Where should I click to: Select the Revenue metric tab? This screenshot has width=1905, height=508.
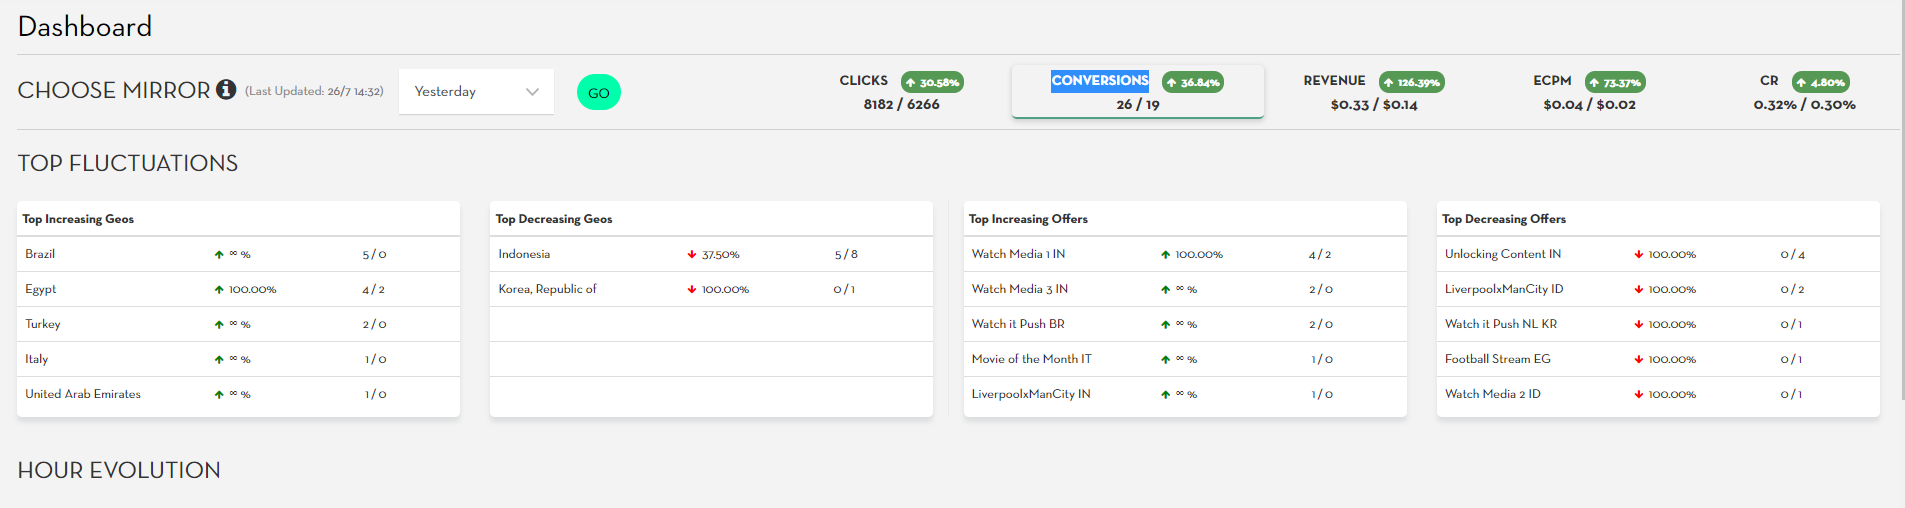tap(1373, 92)
